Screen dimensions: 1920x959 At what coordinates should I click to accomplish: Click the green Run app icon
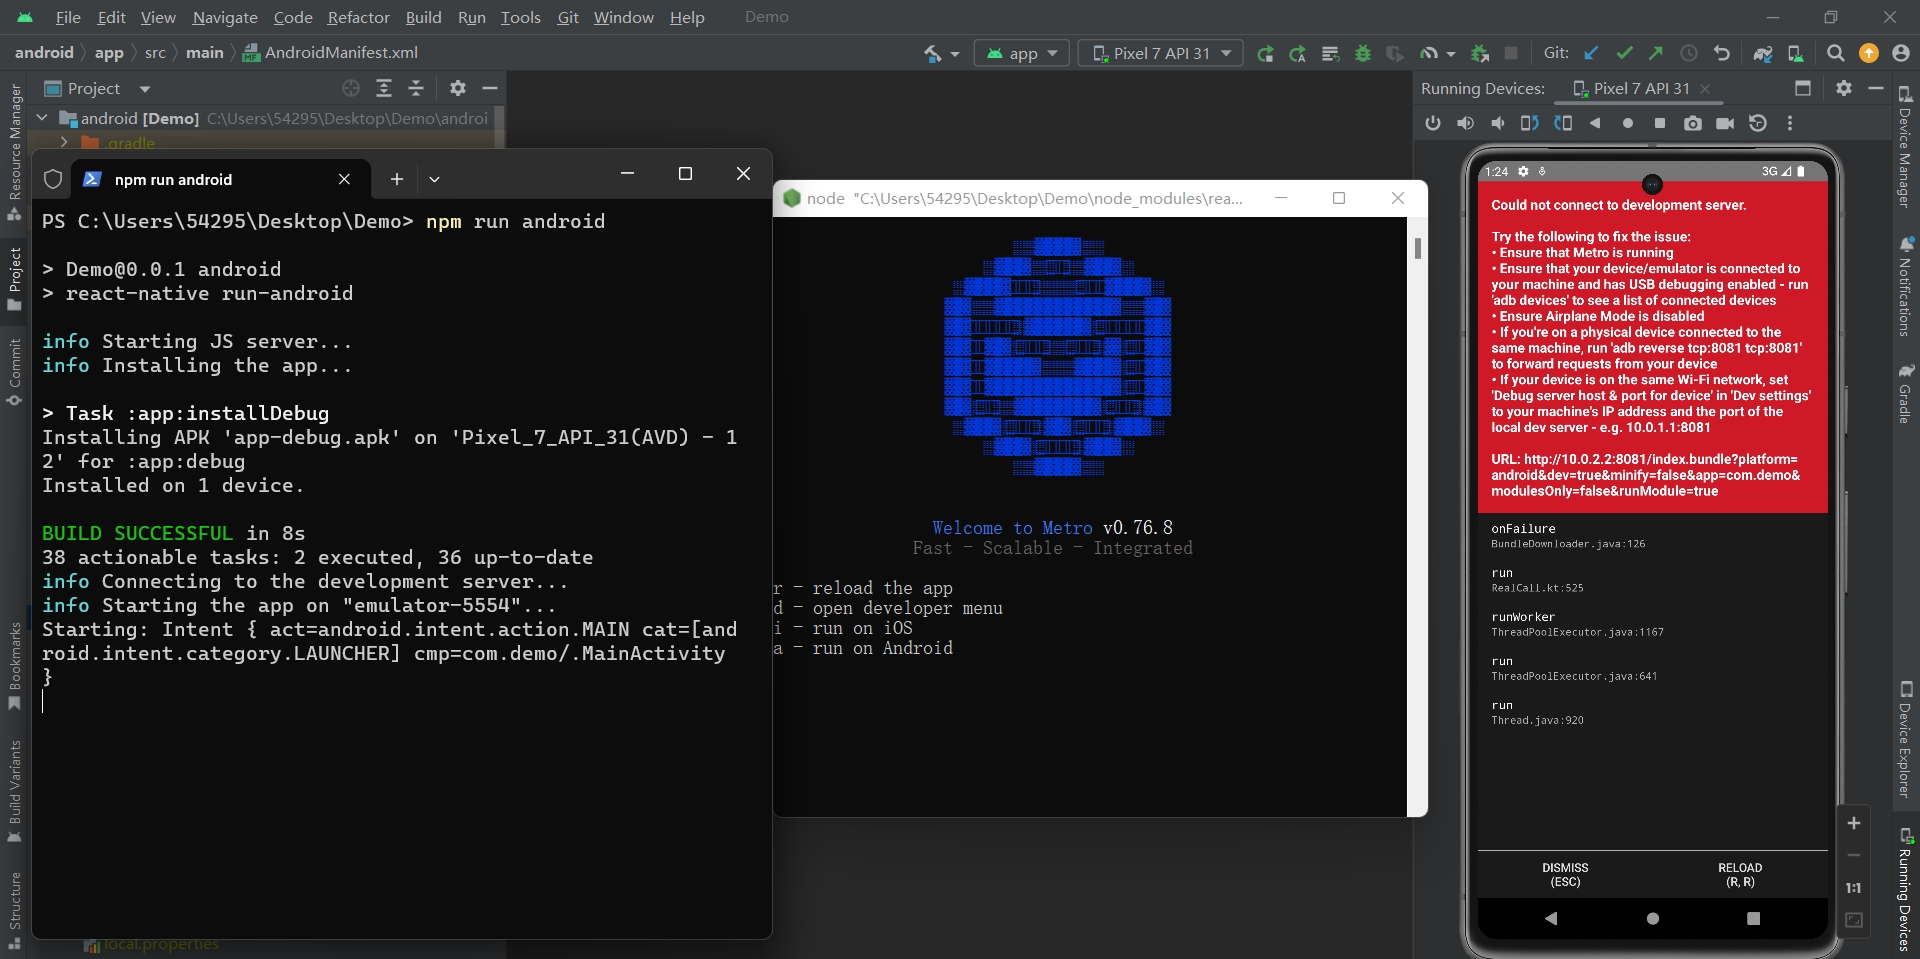click(1265, 54)
